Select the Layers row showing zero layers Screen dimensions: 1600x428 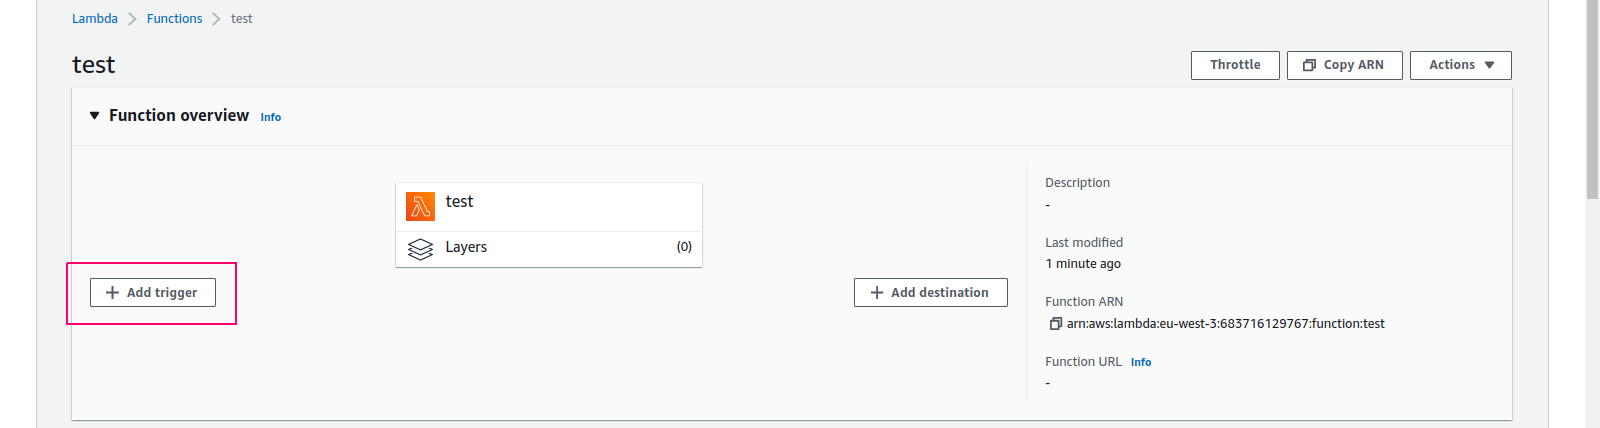point(549,248)
